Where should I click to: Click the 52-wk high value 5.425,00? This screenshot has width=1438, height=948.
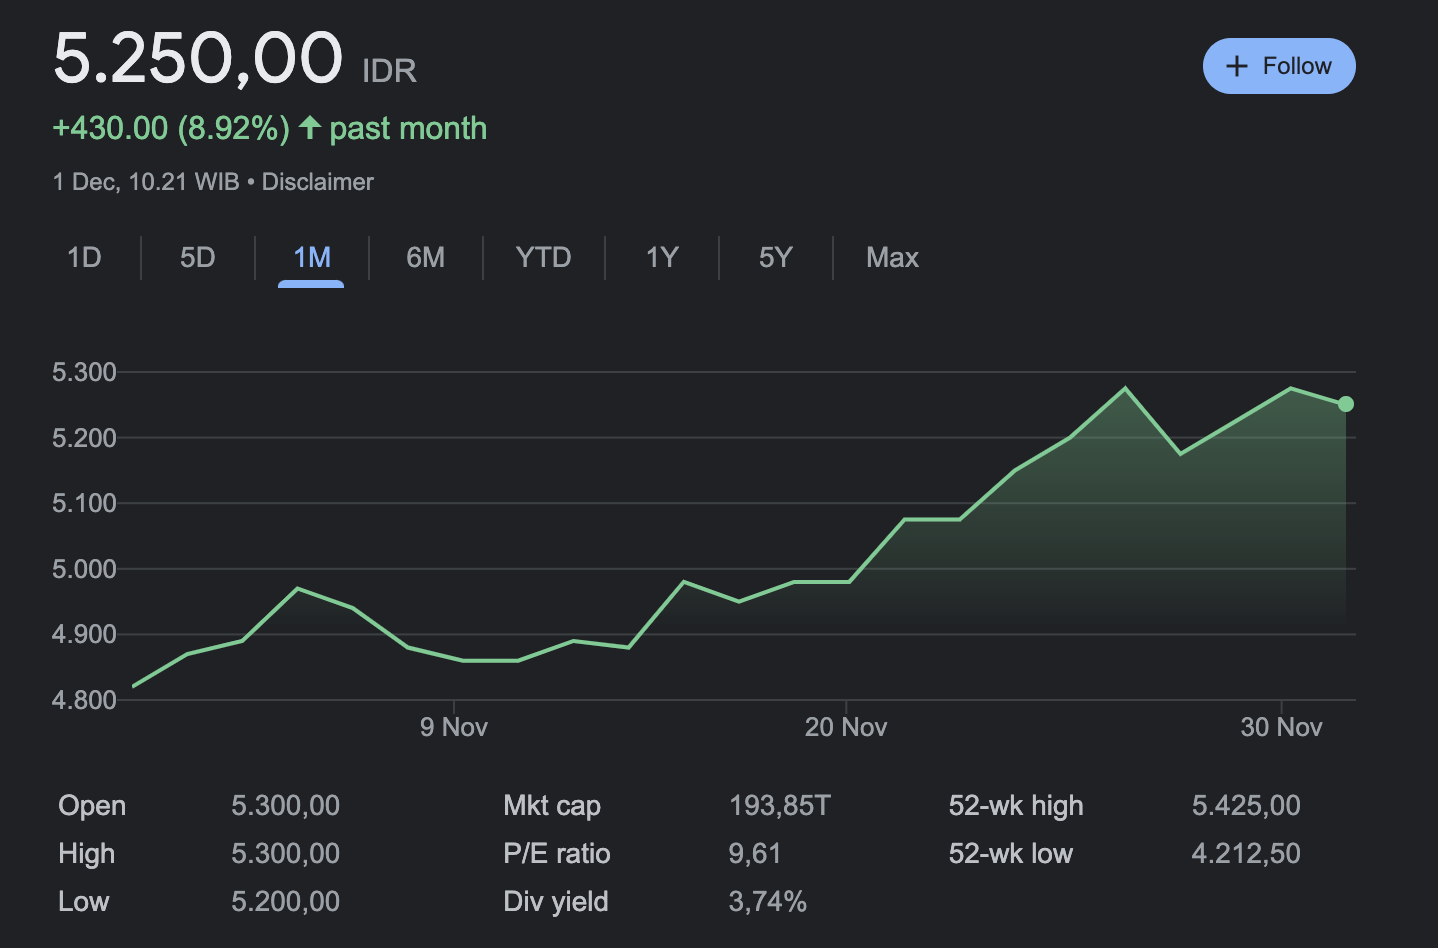point(1246,805)
